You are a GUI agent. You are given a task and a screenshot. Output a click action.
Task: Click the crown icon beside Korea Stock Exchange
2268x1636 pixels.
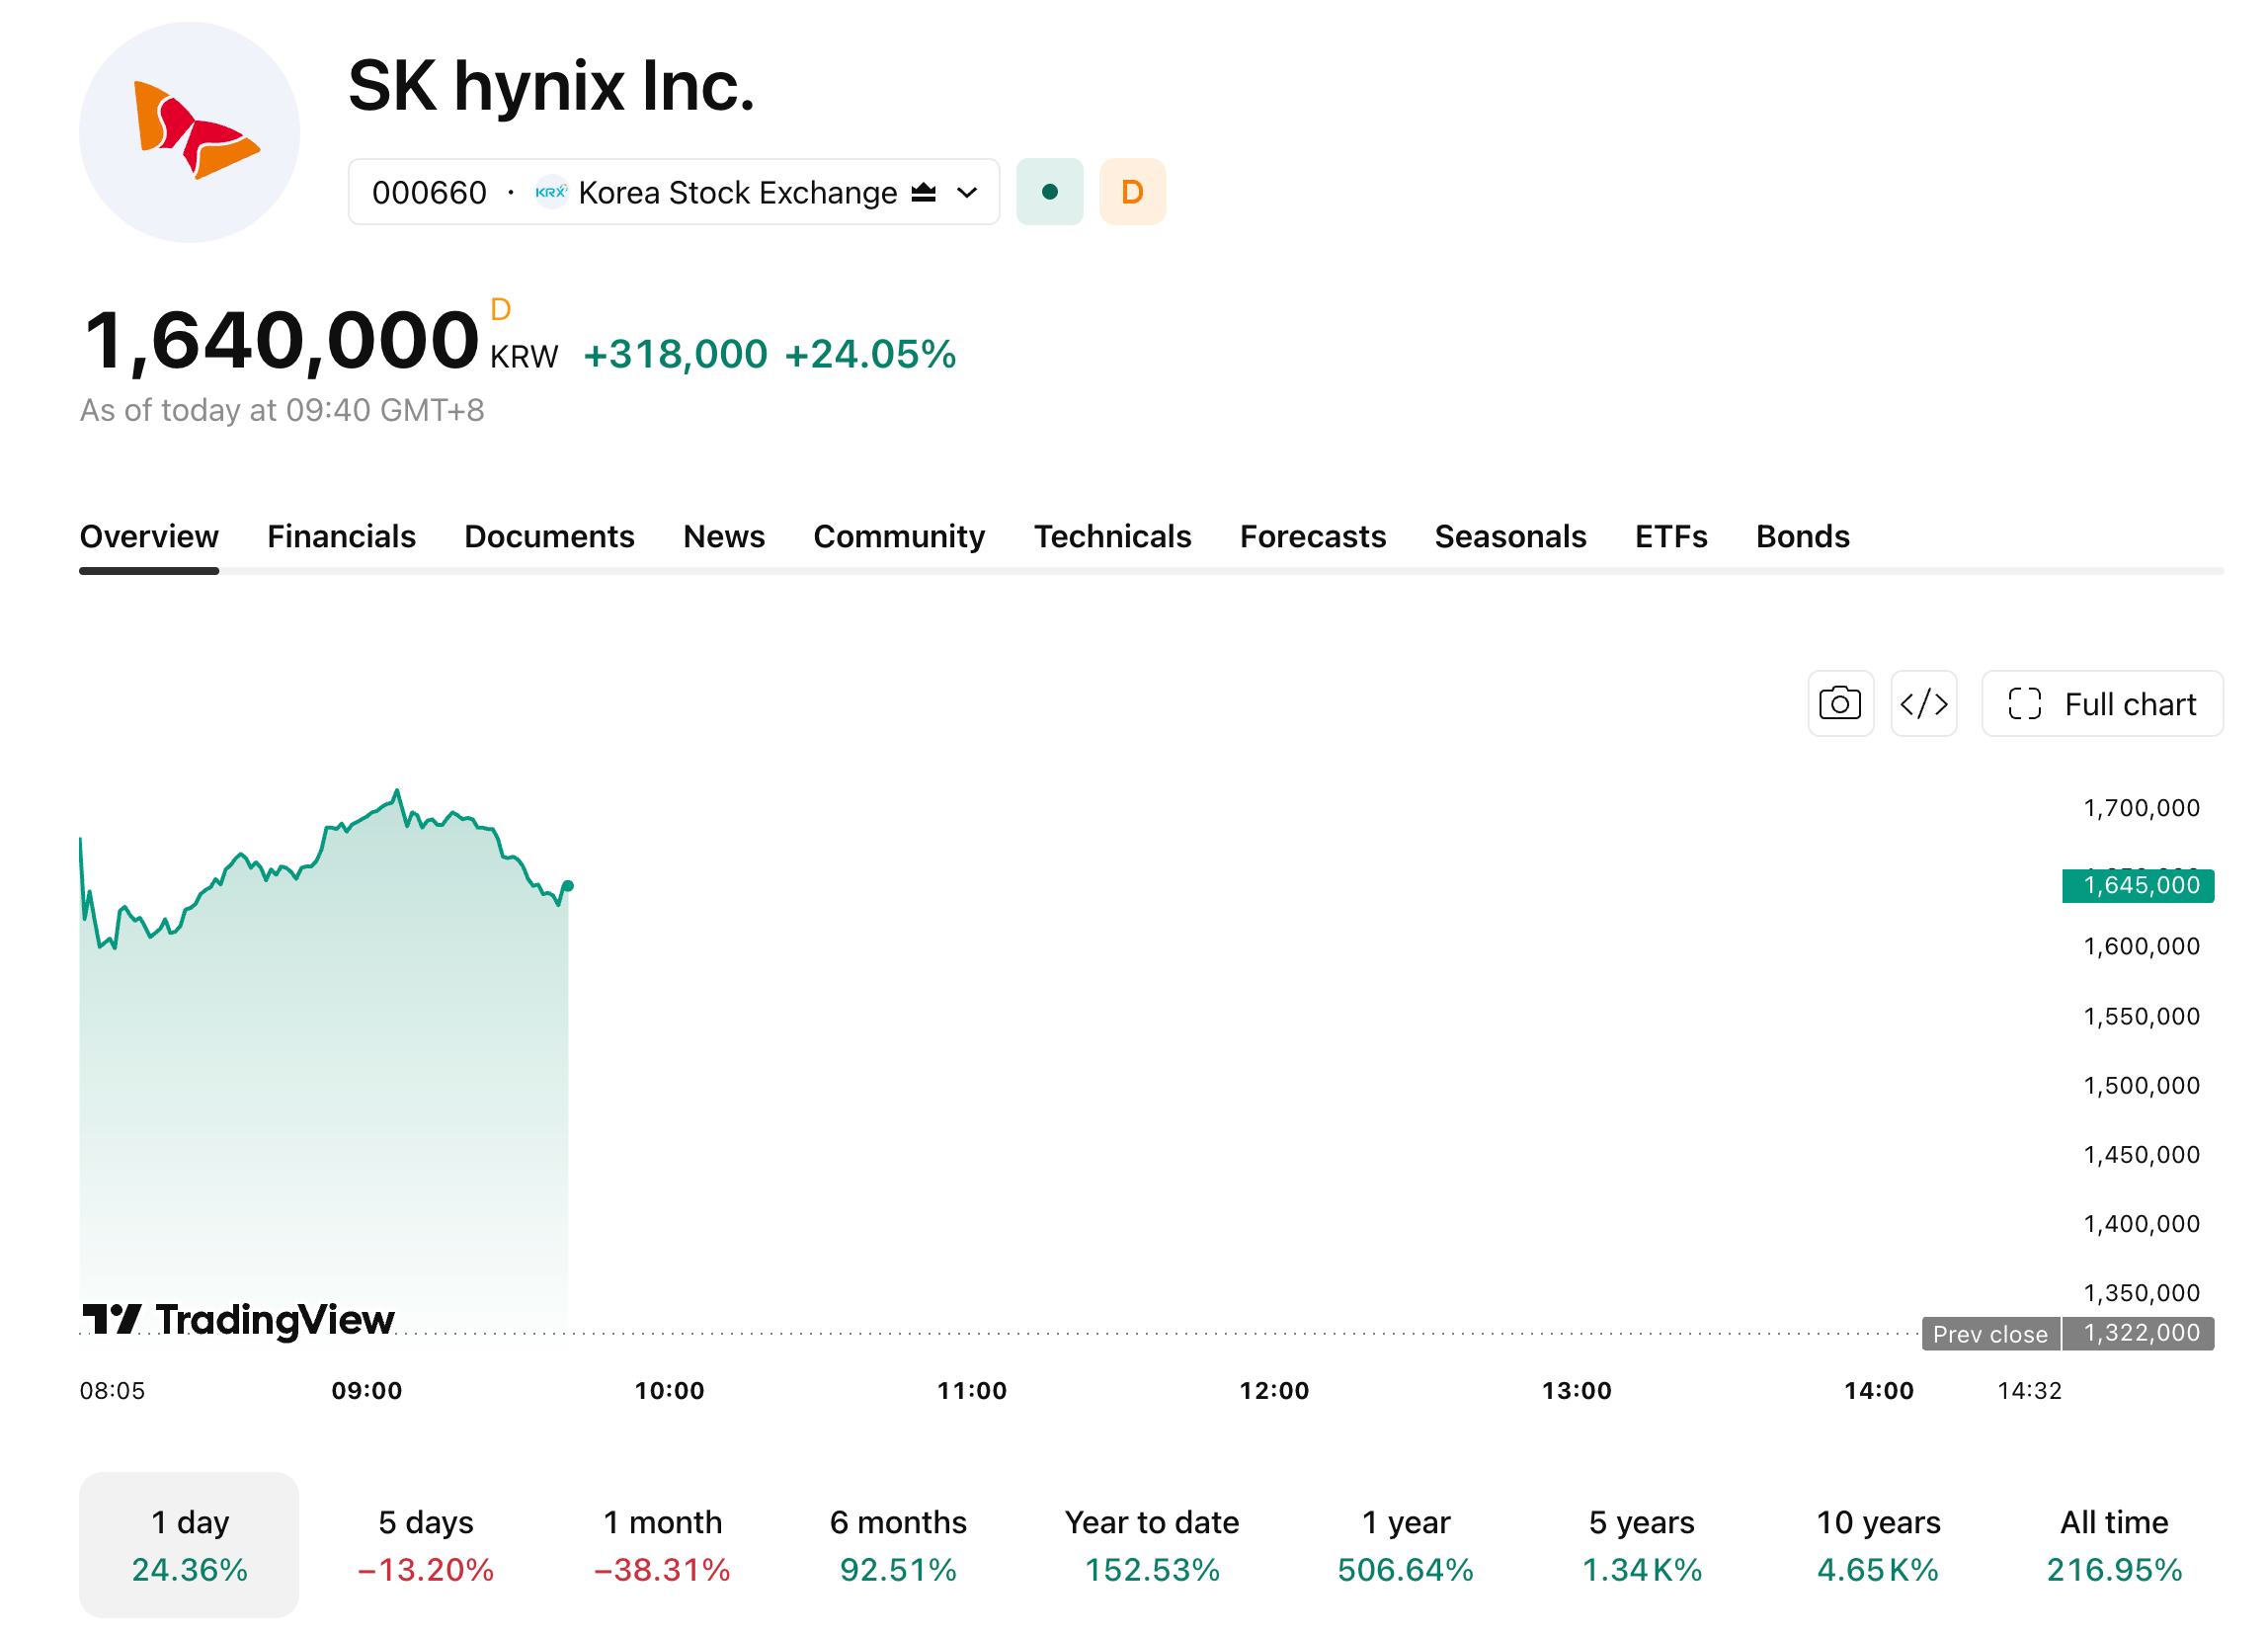pos(923,192)
